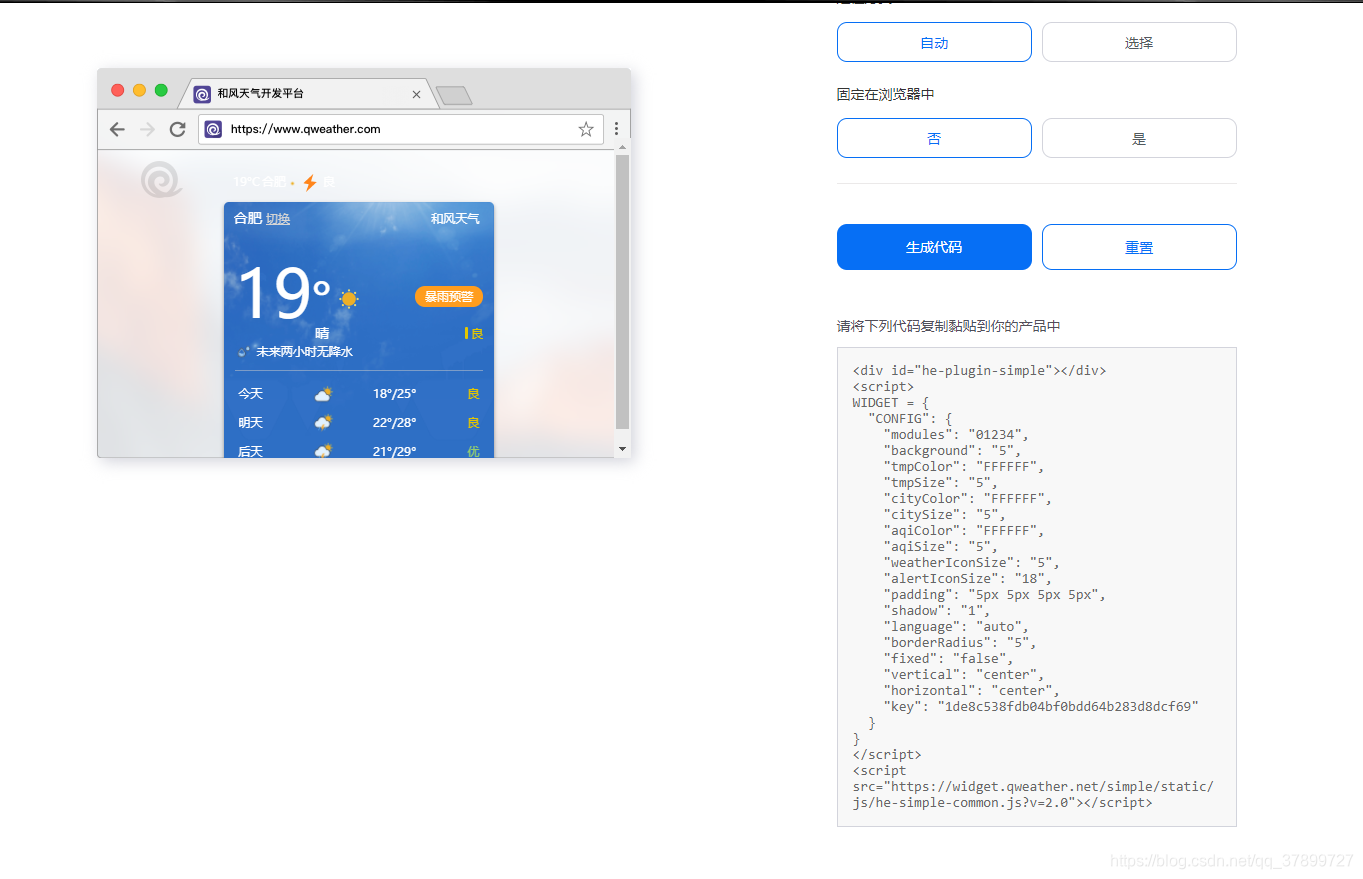
Task: Click the 请将下列代码复制黏贴到你的产品中 text
Action: 949,326
